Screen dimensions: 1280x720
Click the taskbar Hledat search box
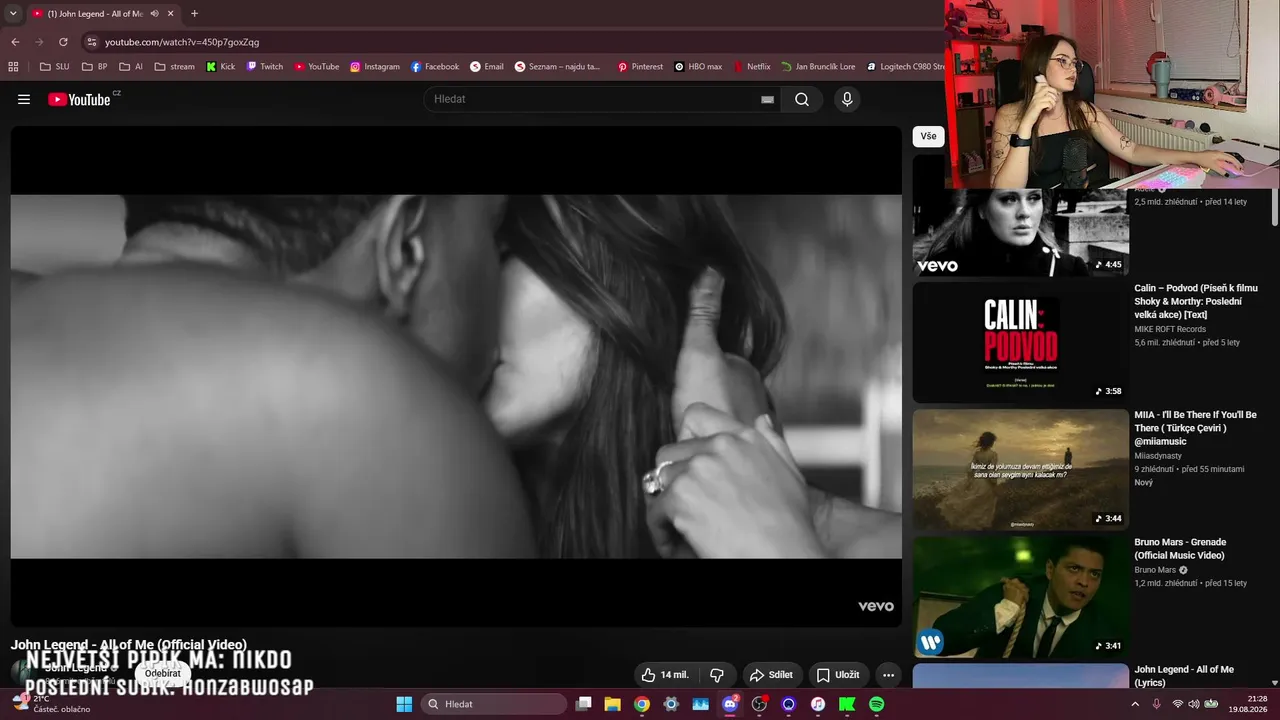point(494,704)
